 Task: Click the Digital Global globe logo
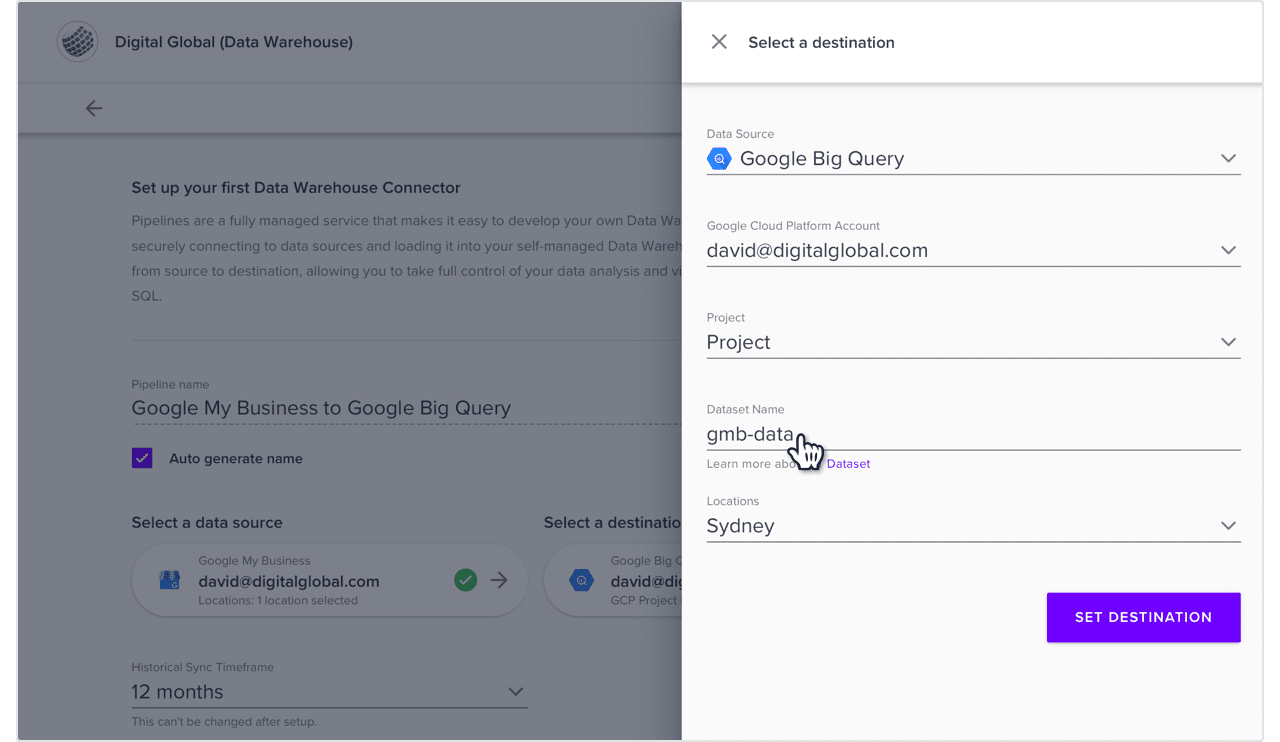click(77, 42)
